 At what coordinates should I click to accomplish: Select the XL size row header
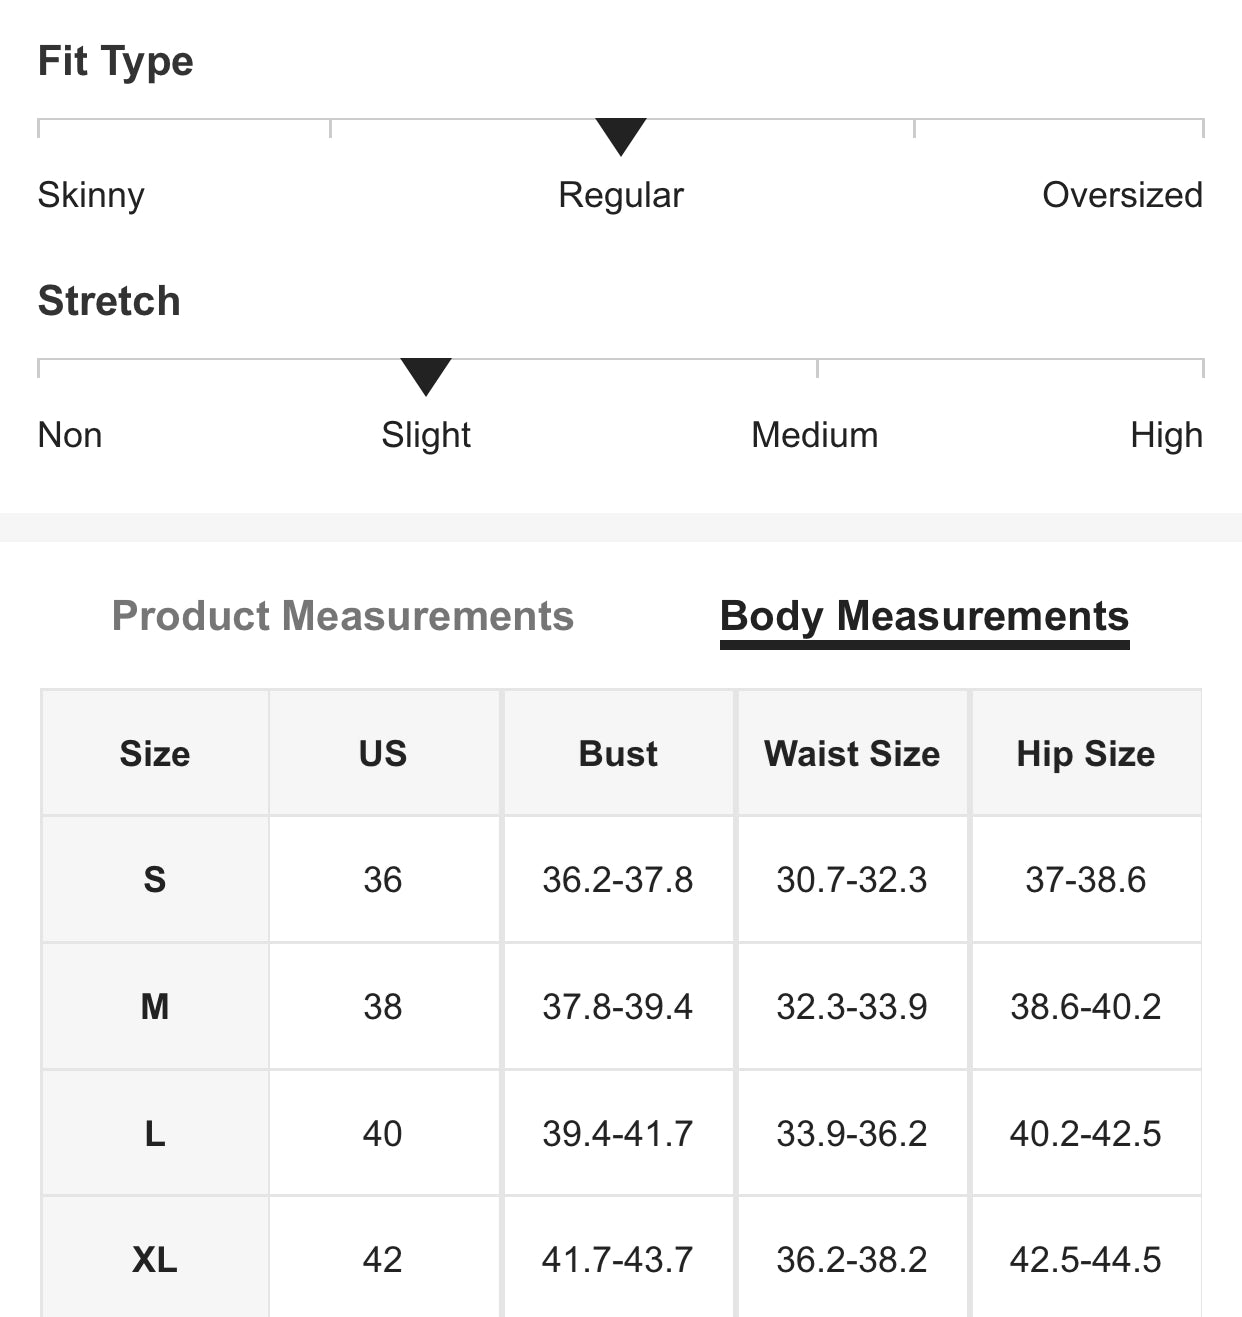pyautogui.click(x=155, y=1259)
